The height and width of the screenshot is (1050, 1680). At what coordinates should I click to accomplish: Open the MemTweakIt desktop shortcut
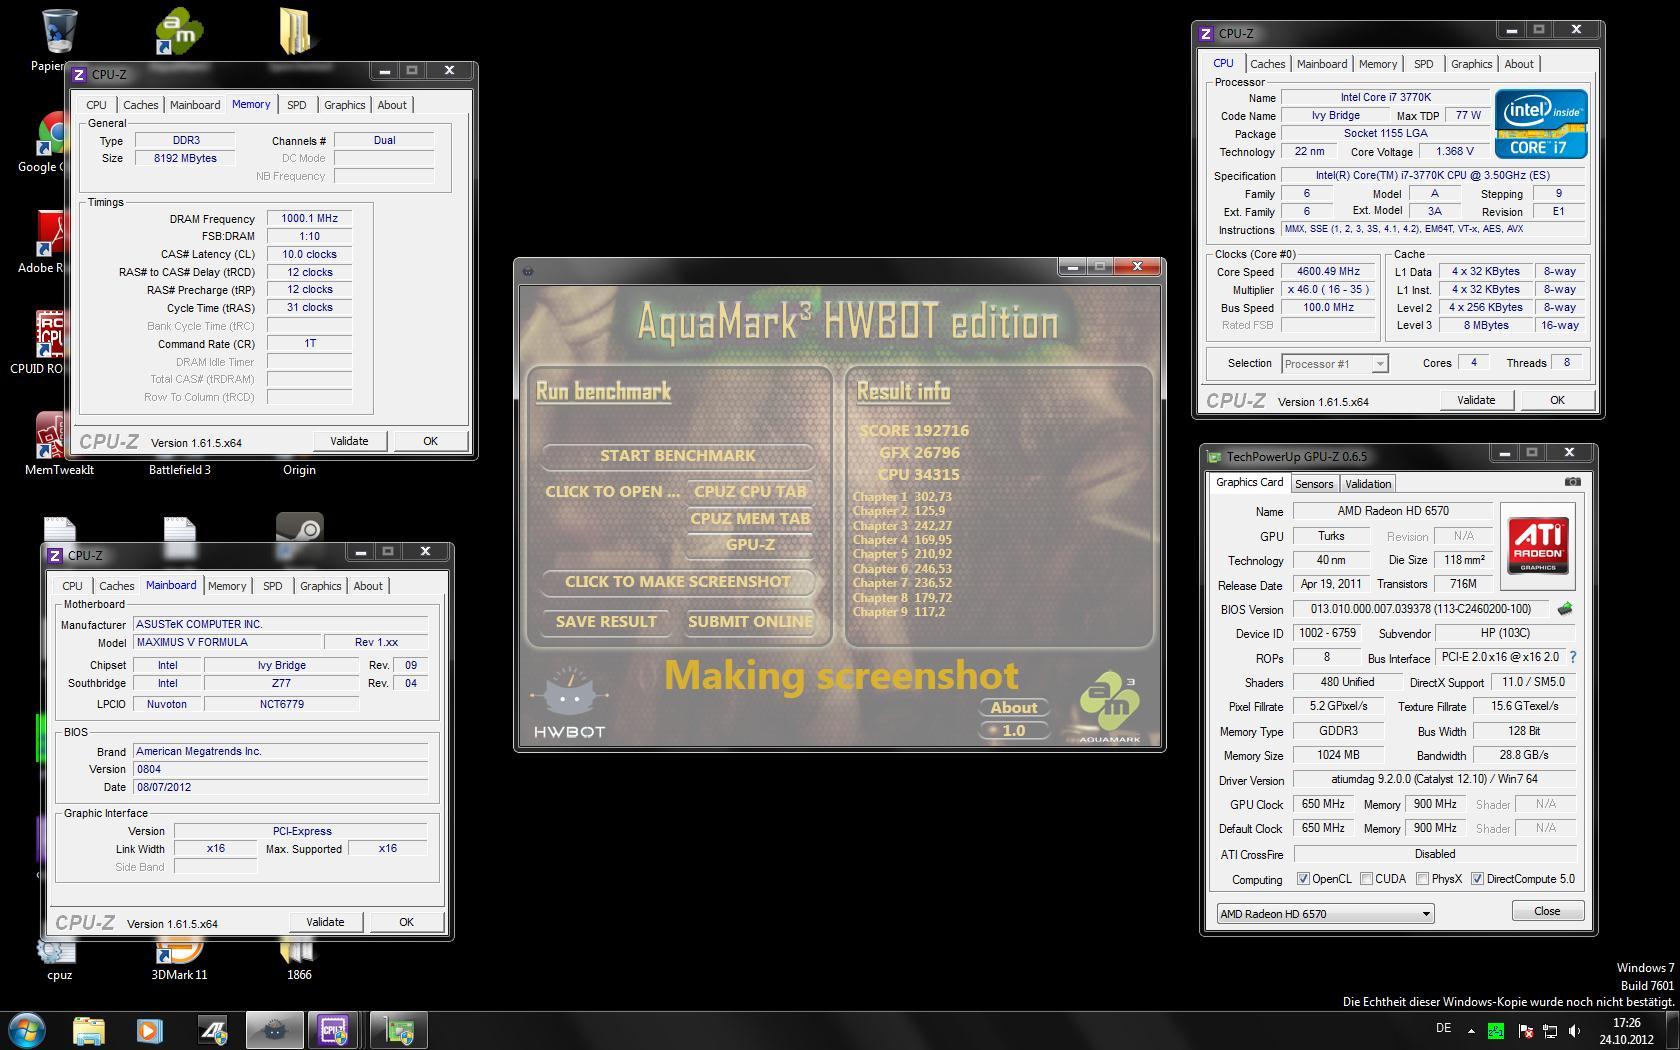point(50,436)
